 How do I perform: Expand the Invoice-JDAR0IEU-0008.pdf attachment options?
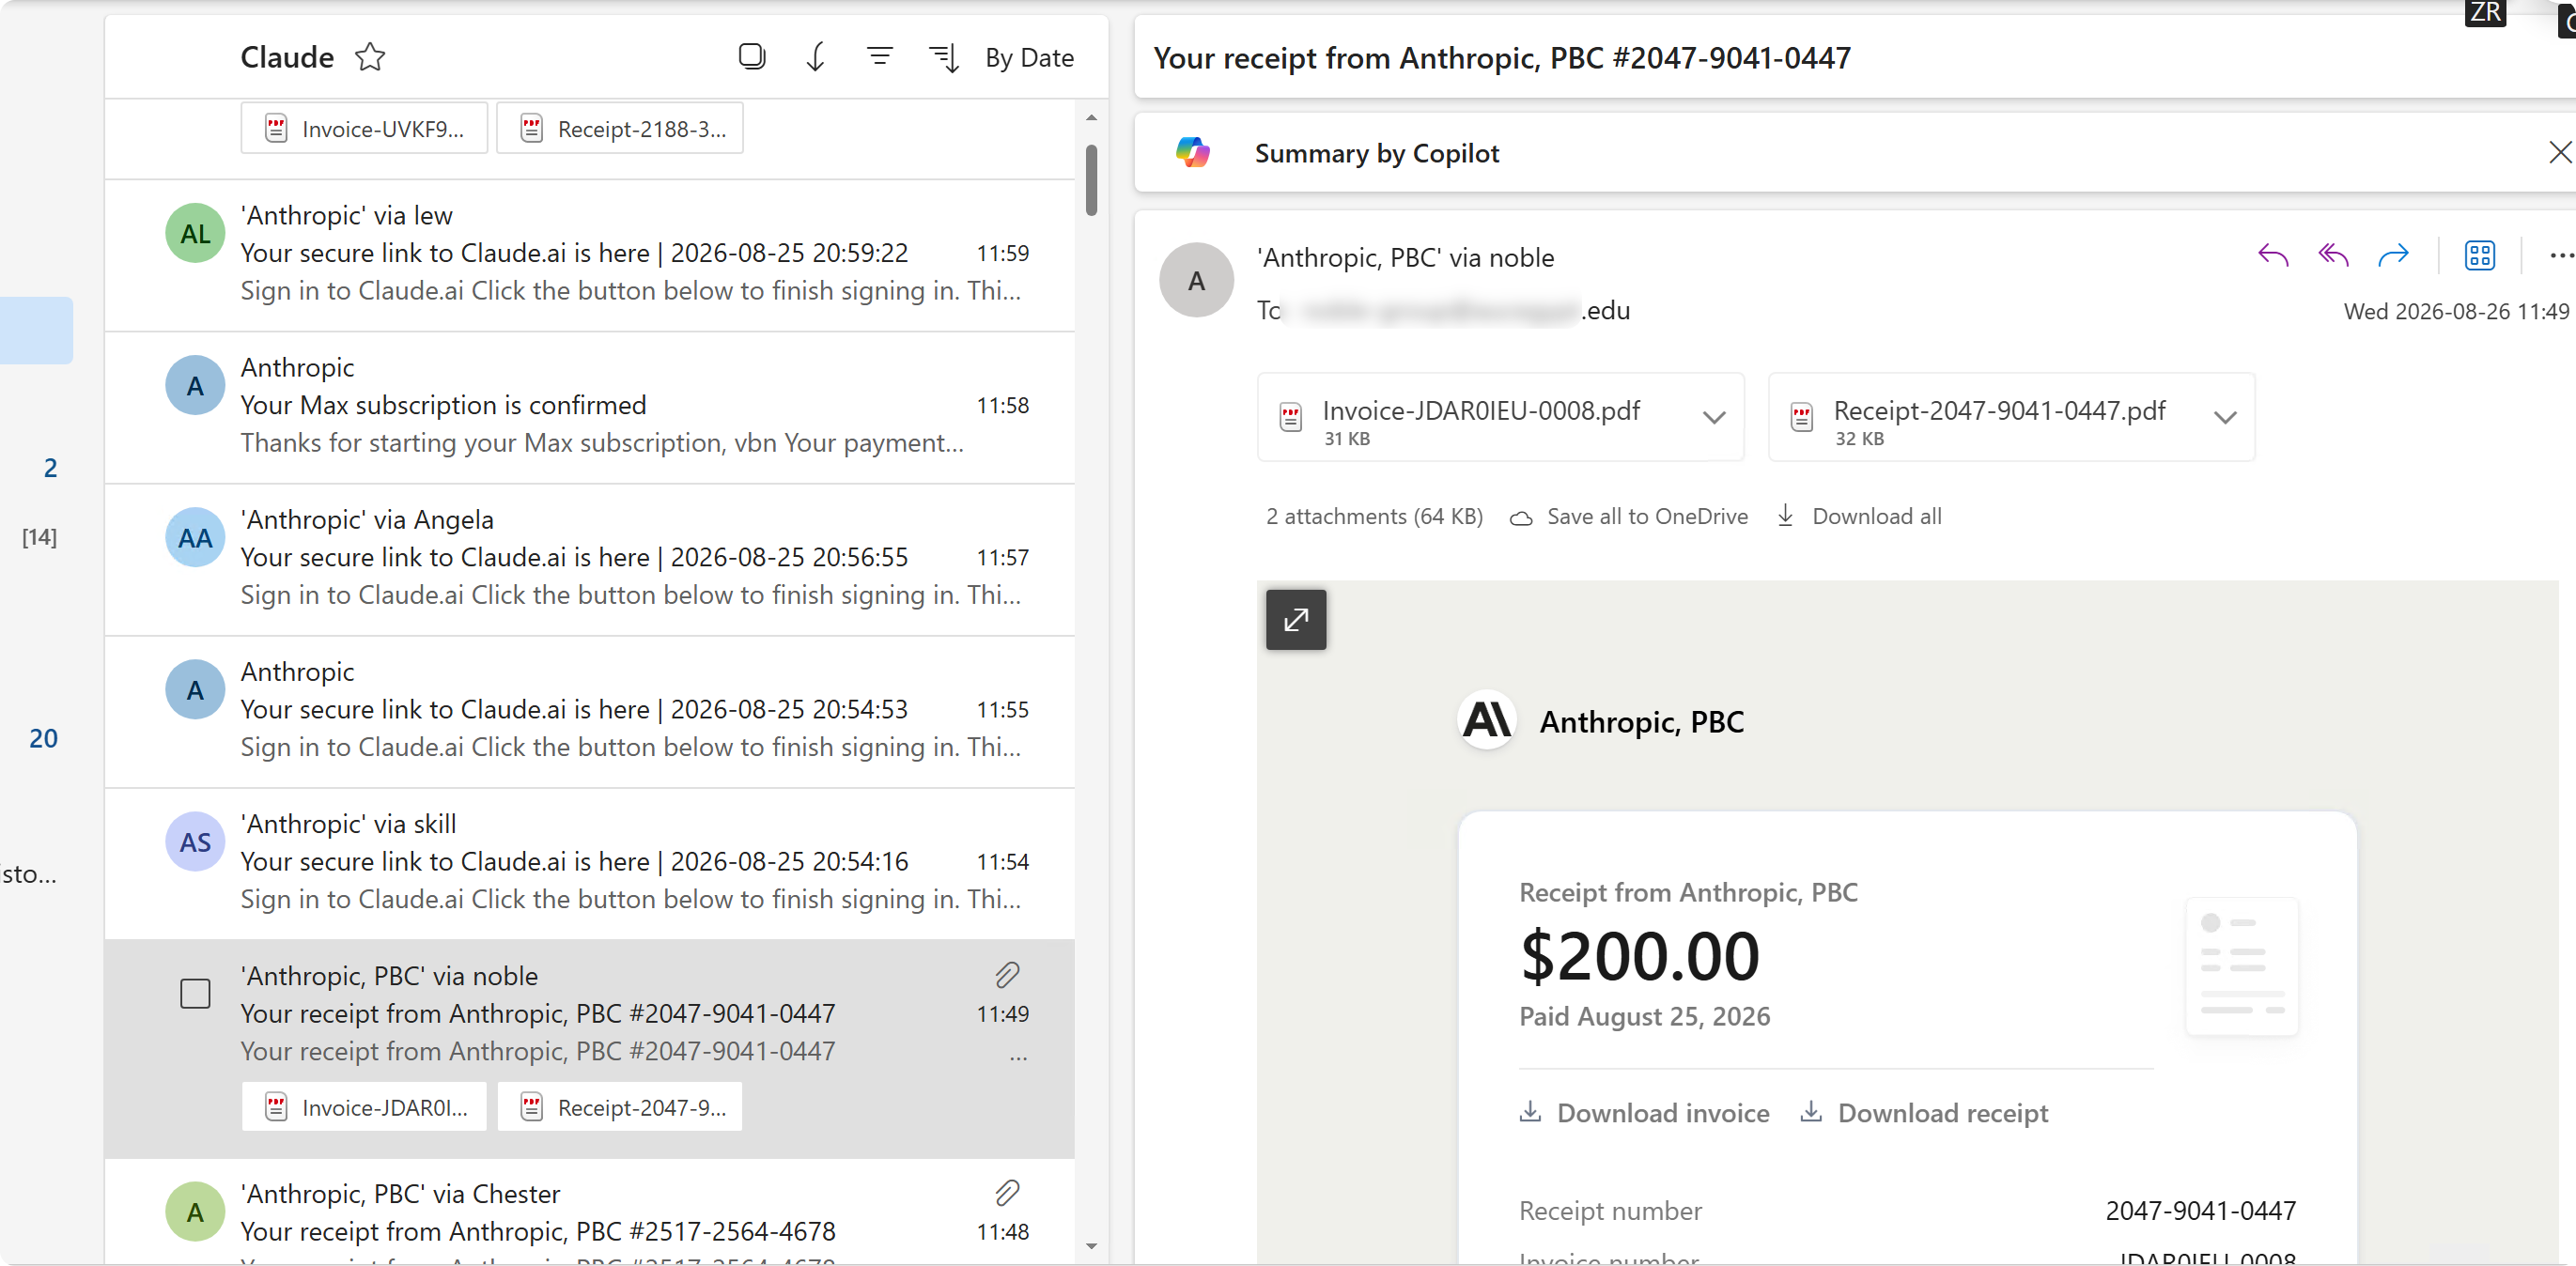click(x=1714, y=417)
